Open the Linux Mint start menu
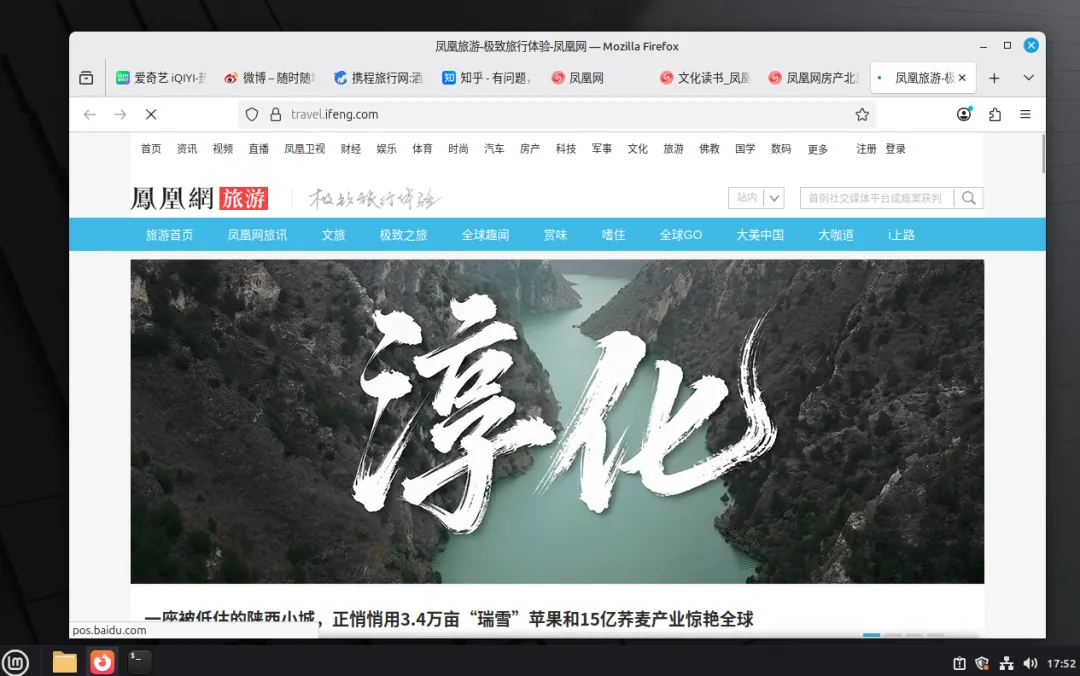Viewport: 1080px width, 676px height. (x=15, y=662)
